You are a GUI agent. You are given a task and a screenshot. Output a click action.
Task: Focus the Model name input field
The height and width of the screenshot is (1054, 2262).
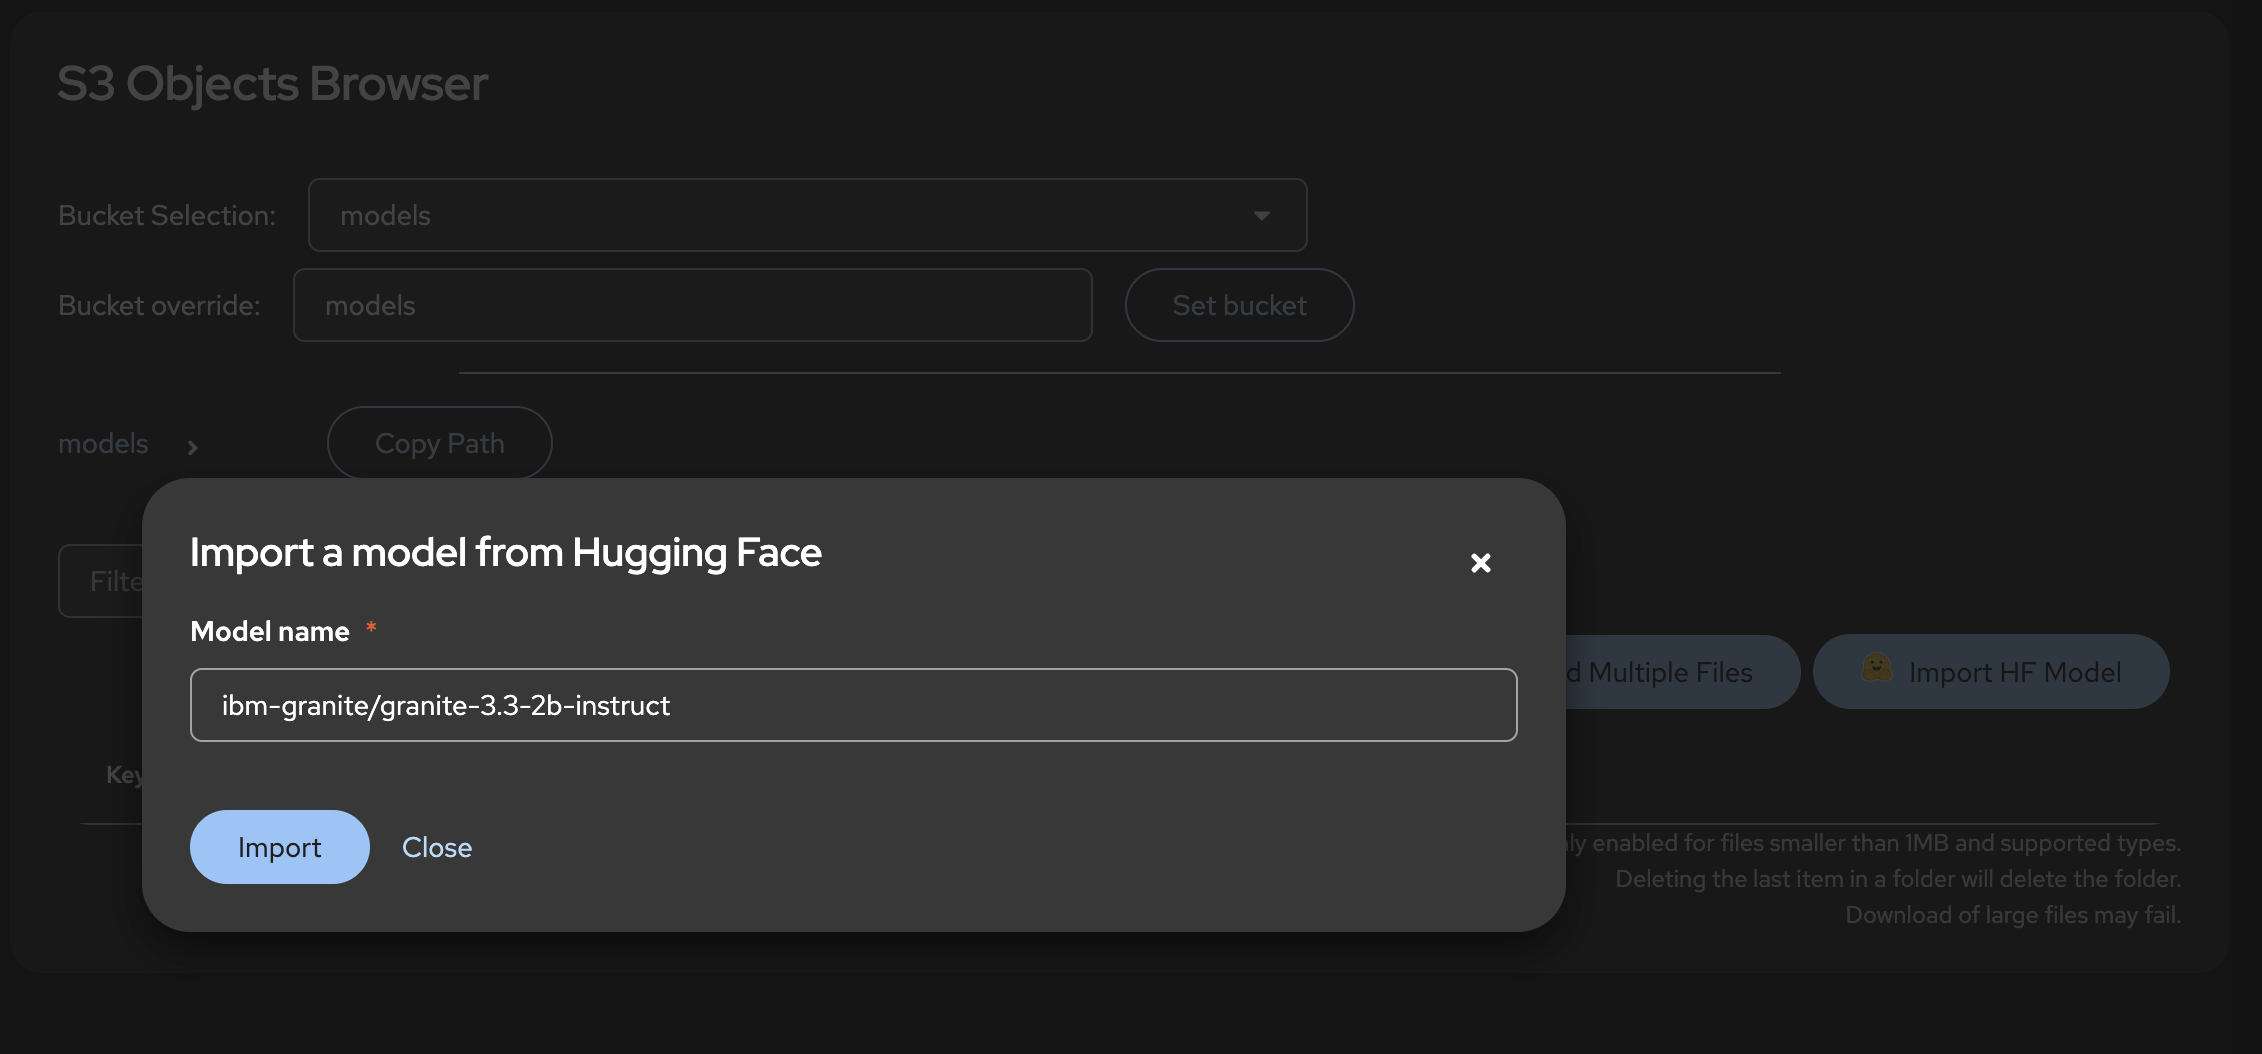[853, 705]
